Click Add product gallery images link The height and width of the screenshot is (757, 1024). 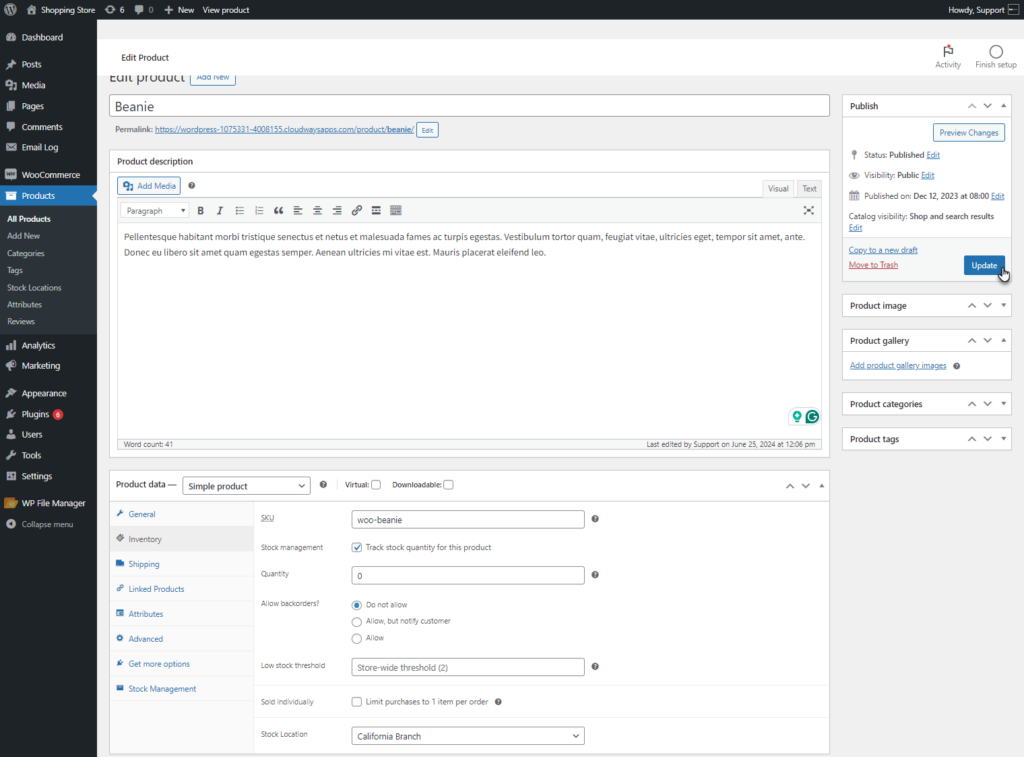pyautogui.click(x=898, y=365)
